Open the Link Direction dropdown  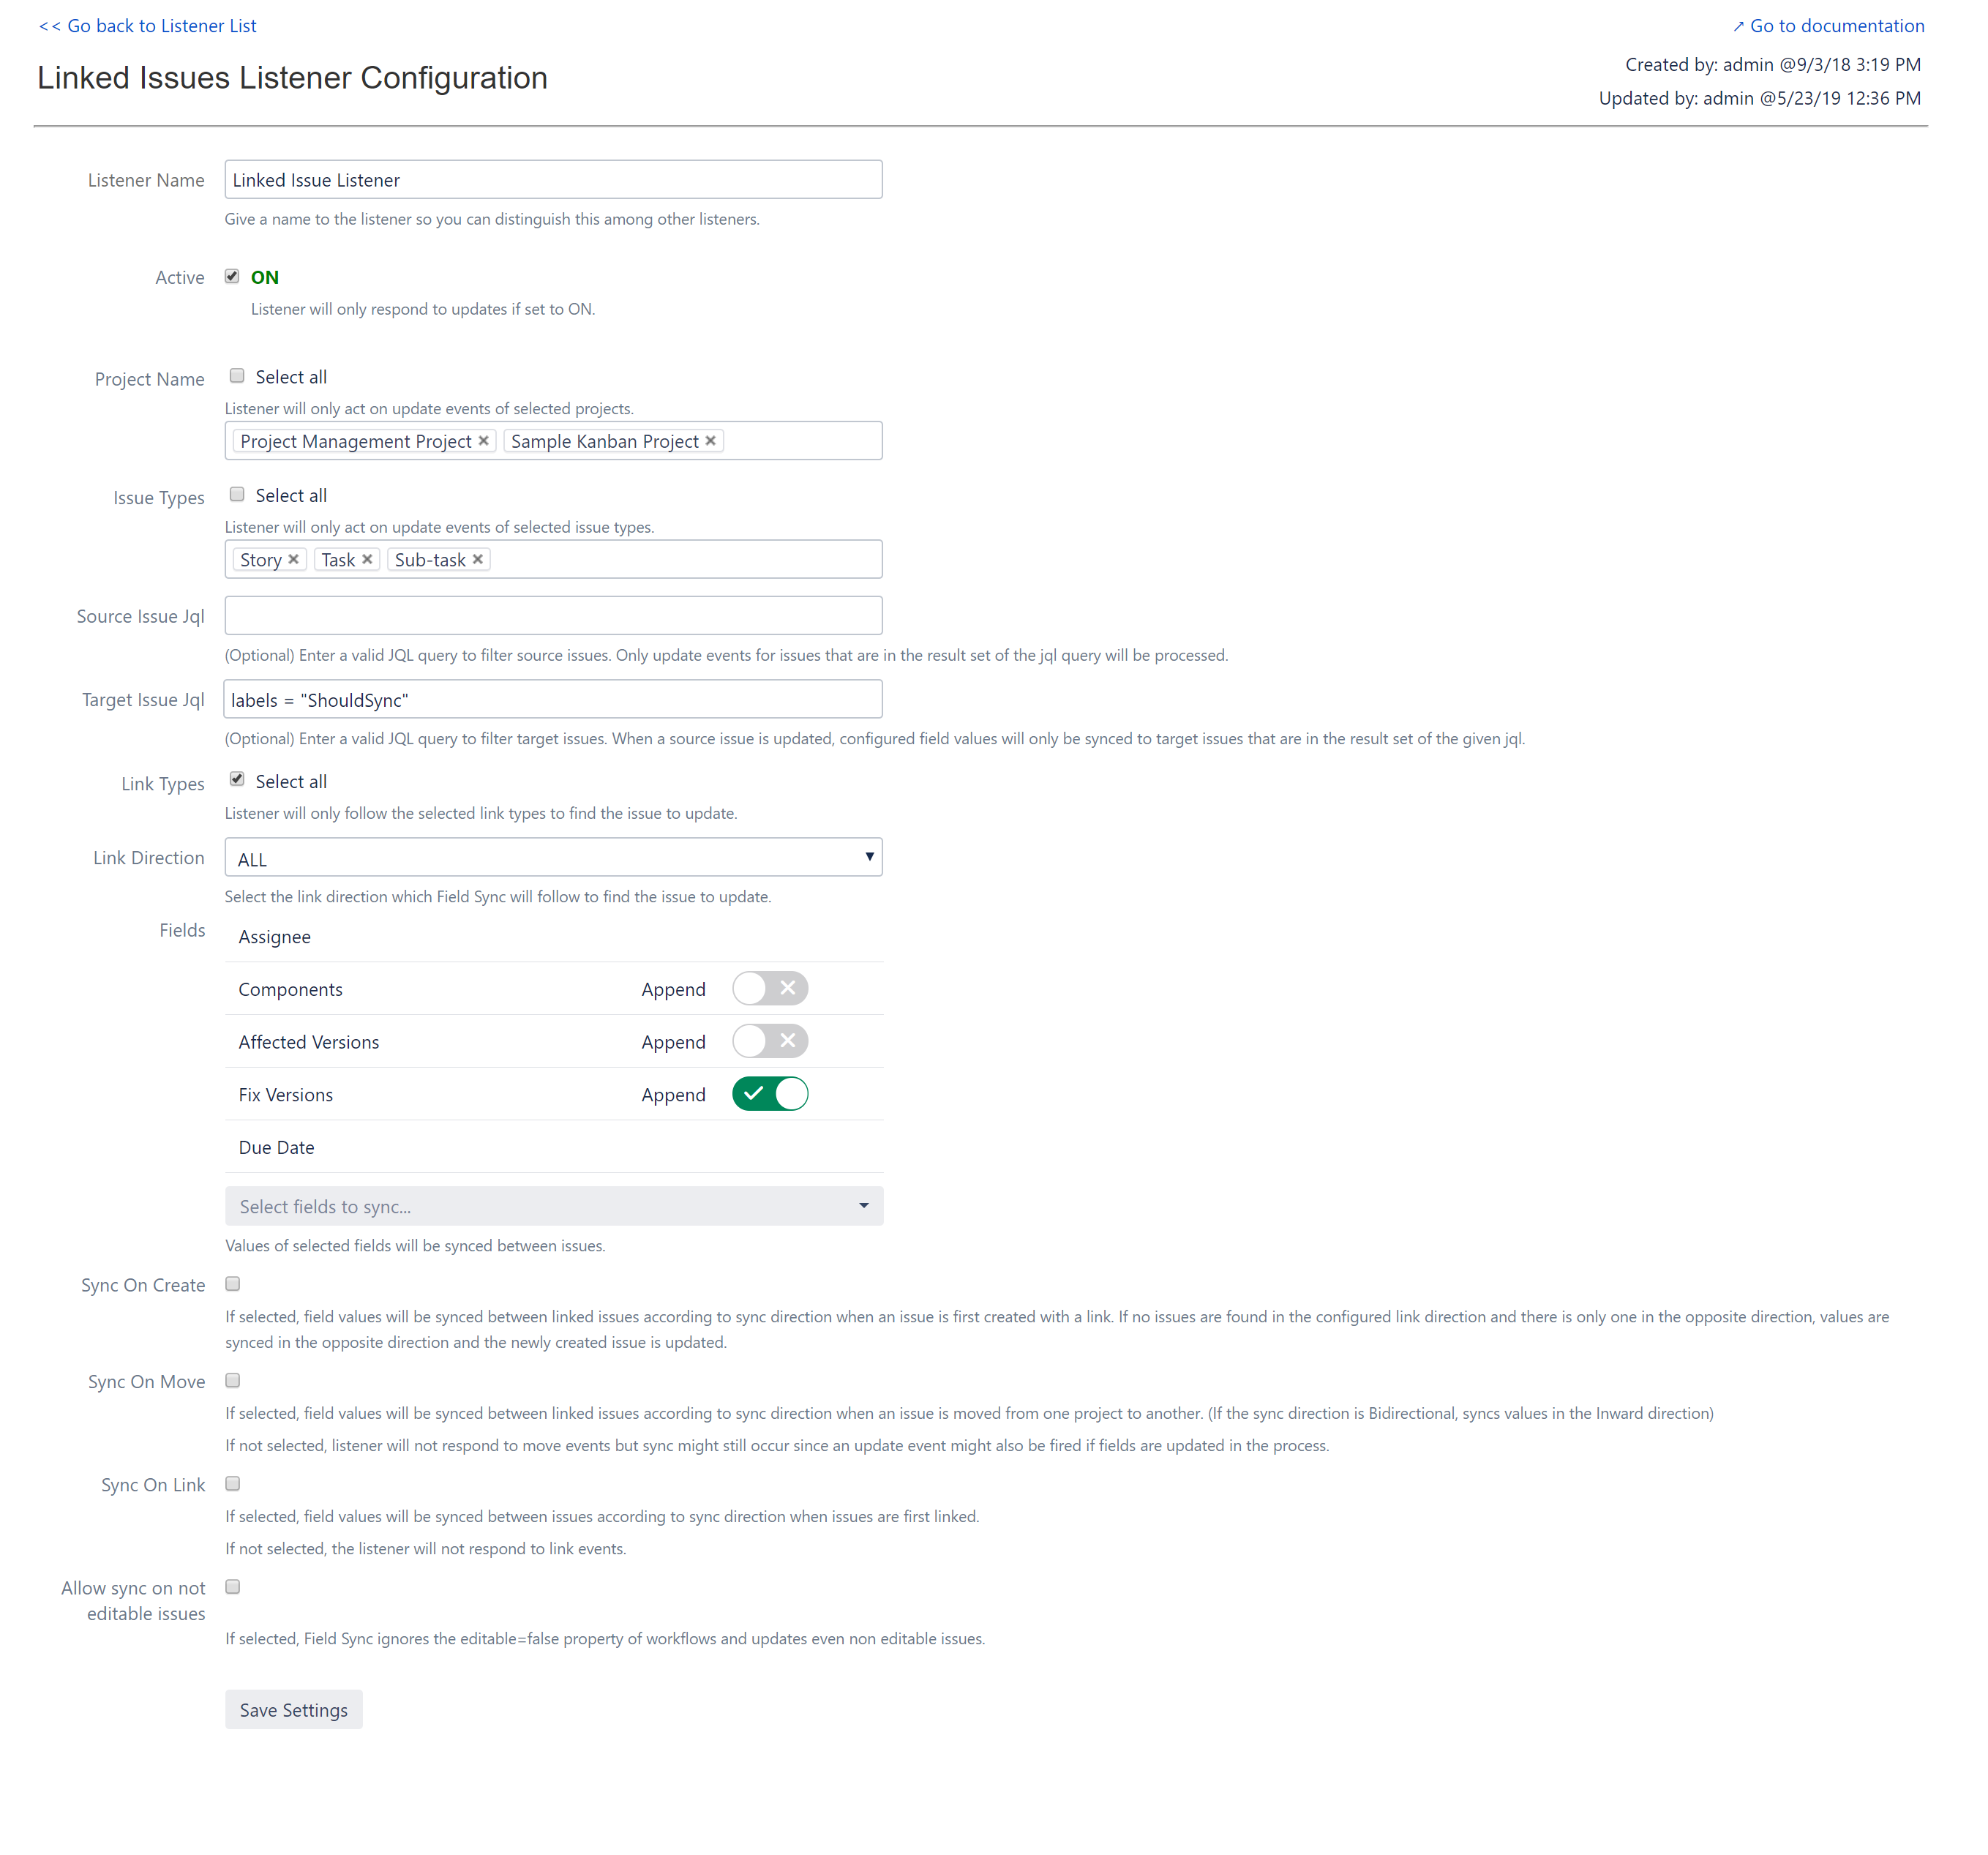(x=553, y=857)
